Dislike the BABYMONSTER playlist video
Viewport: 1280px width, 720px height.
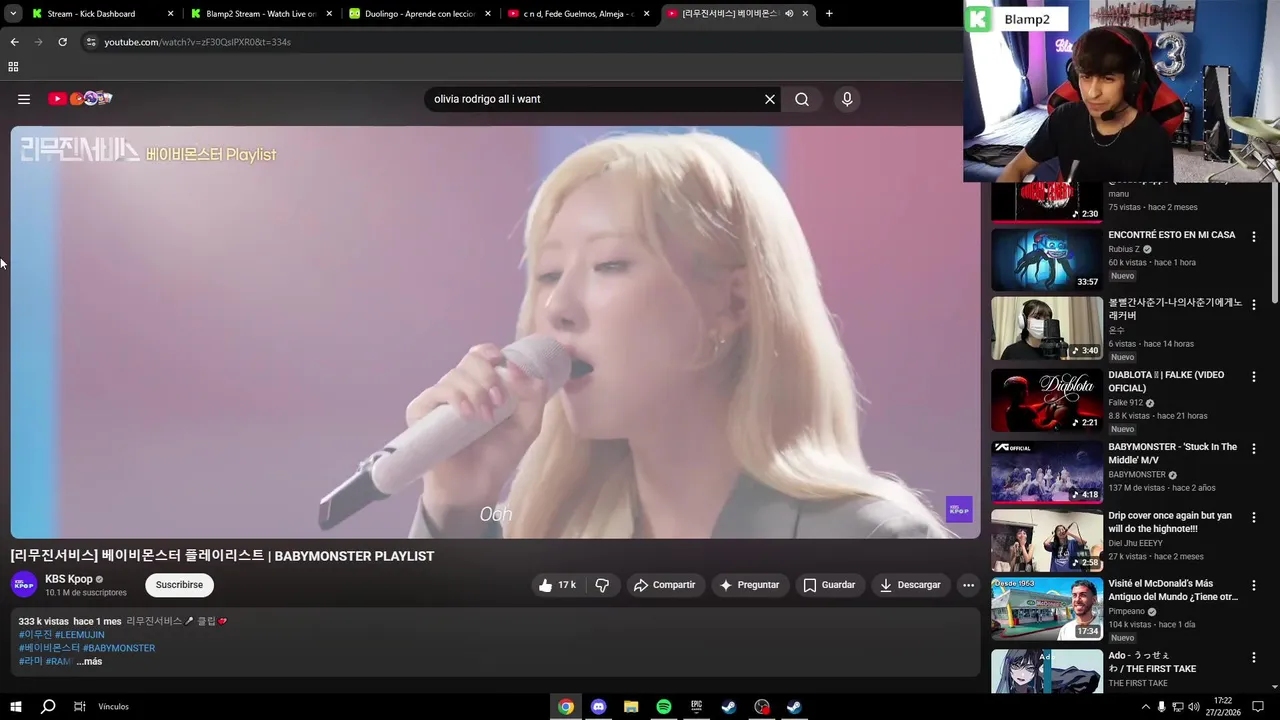[x=603, y=585]
